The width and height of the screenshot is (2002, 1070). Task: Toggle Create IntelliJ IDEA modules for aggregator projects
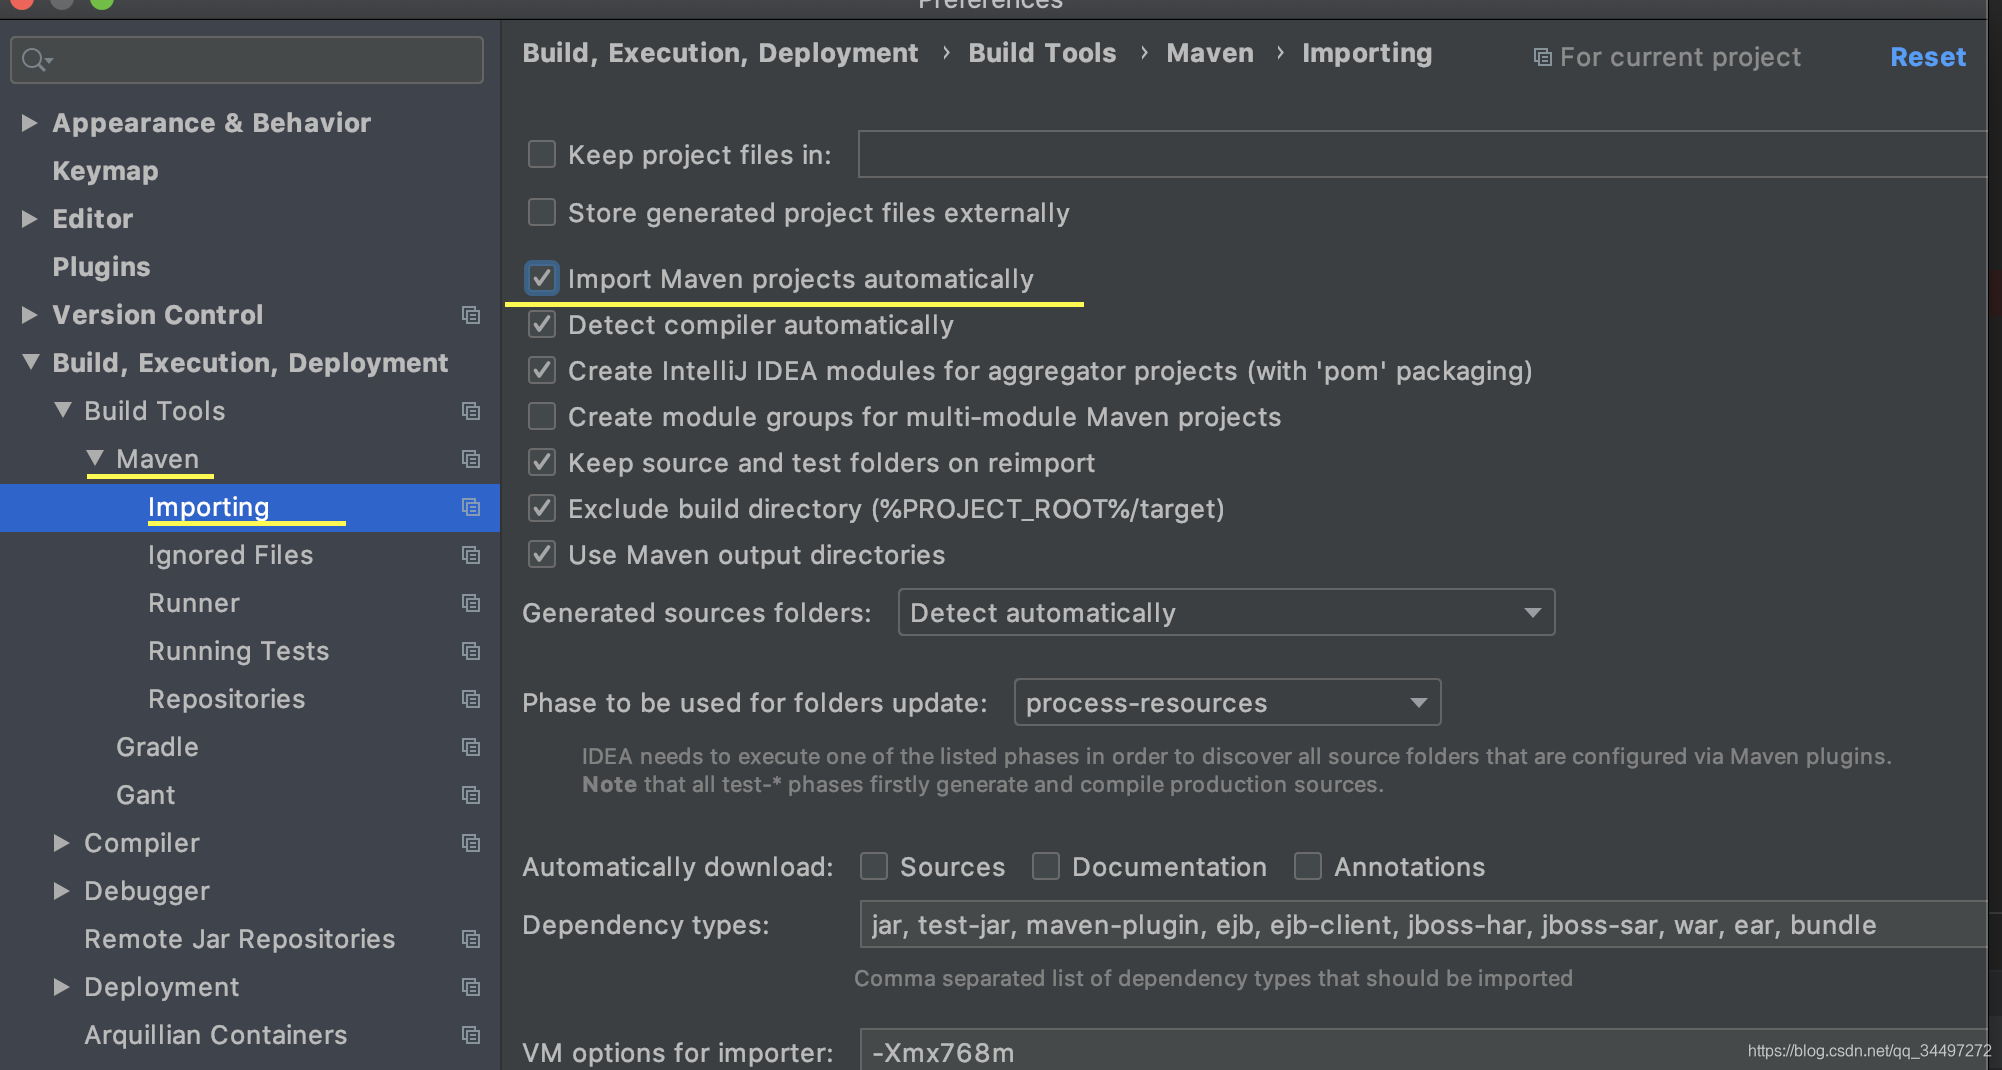coord(542,370)
